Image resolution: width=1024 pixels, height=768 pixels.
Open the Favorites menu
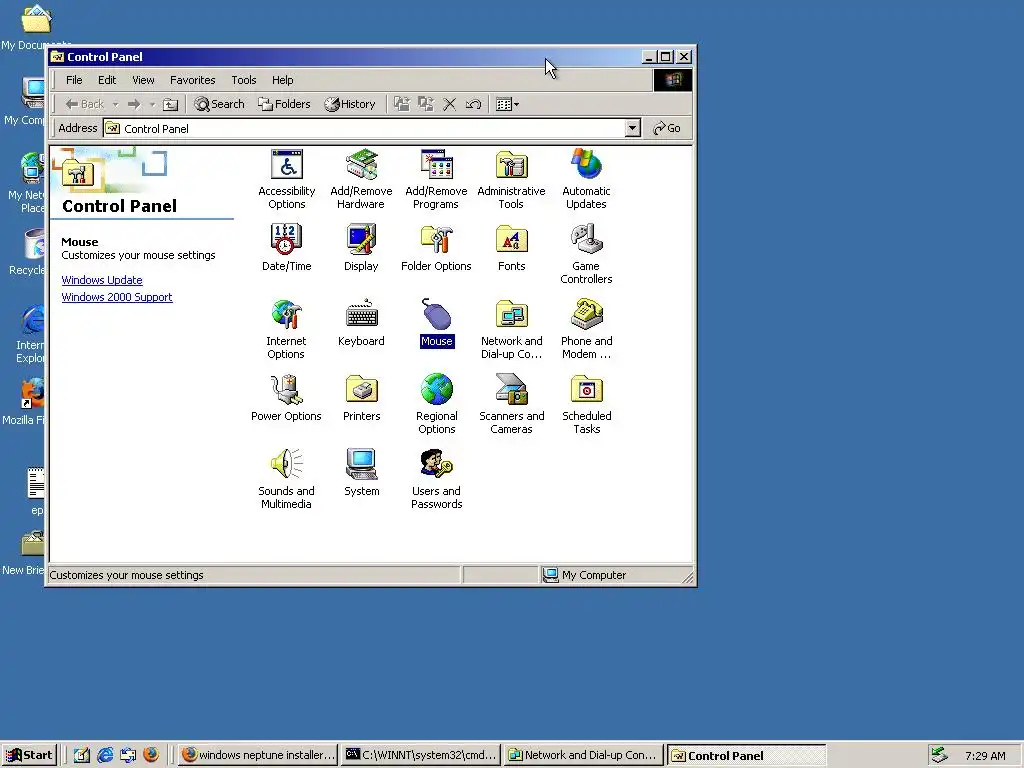(x=193, y=80)
